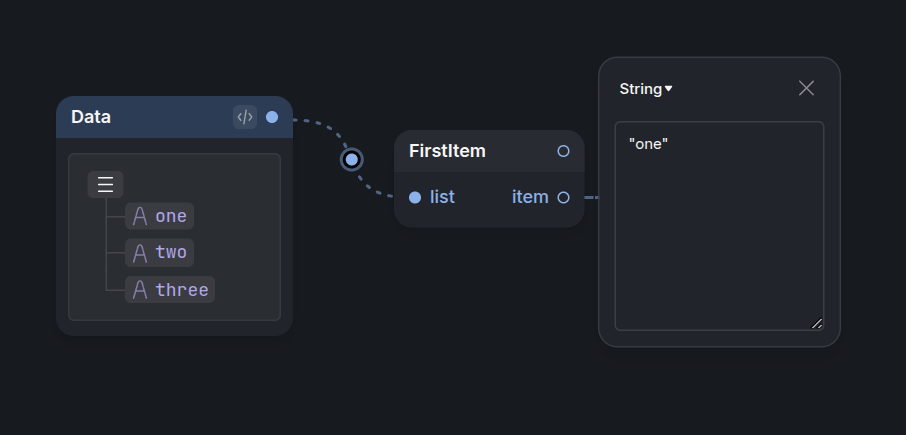This screenshot has height=435, width=906.
Task: Click the text area resize grip corner
Action: click(x=816, y=324)
